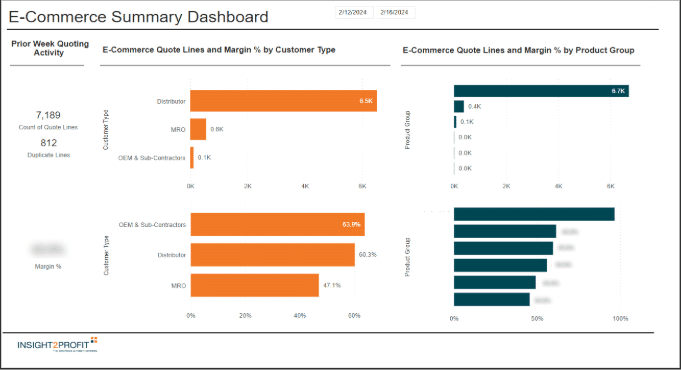The image size is (681, 370).
Task: Select the Distributor 60.3% margin bar
Action: [273, 255]
